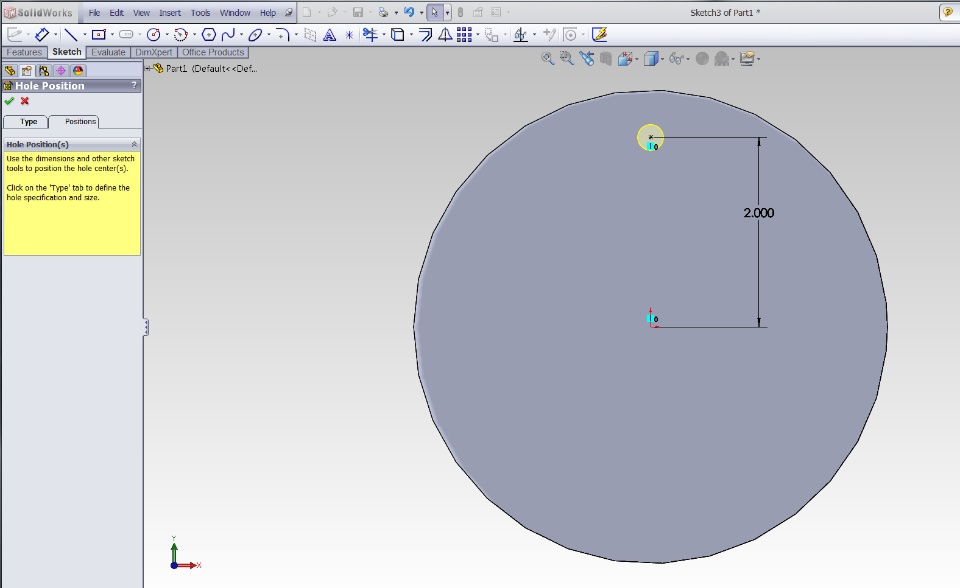Click the 2.000 dimension value
The width and height of the screenshot is (960, 588).
tap(759, 213)
